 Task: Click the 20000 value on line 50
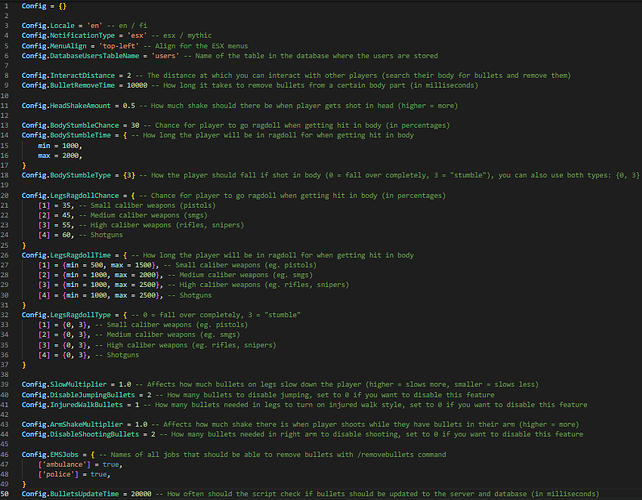[x=141, y=494]
